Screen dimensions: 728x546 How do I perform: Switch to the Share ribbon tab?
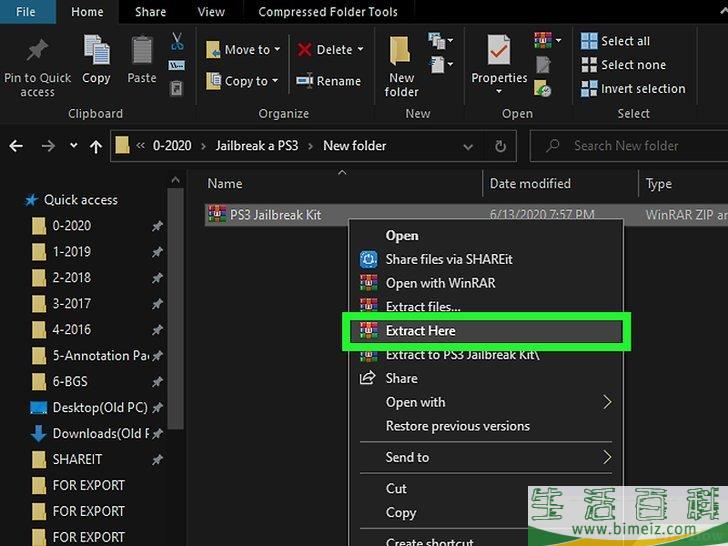[150, 12]
